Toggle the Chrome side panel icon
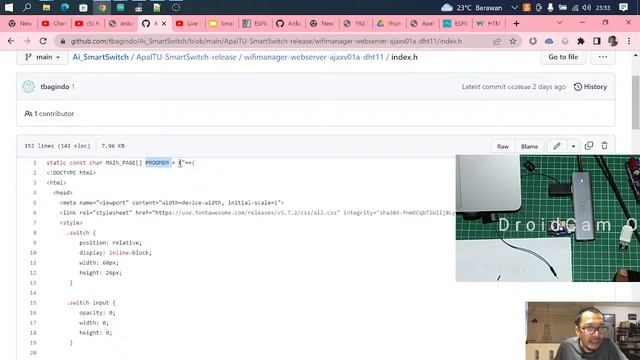This screenshot has width=640, height=360. pyautogui.click(x=597, y=41)
